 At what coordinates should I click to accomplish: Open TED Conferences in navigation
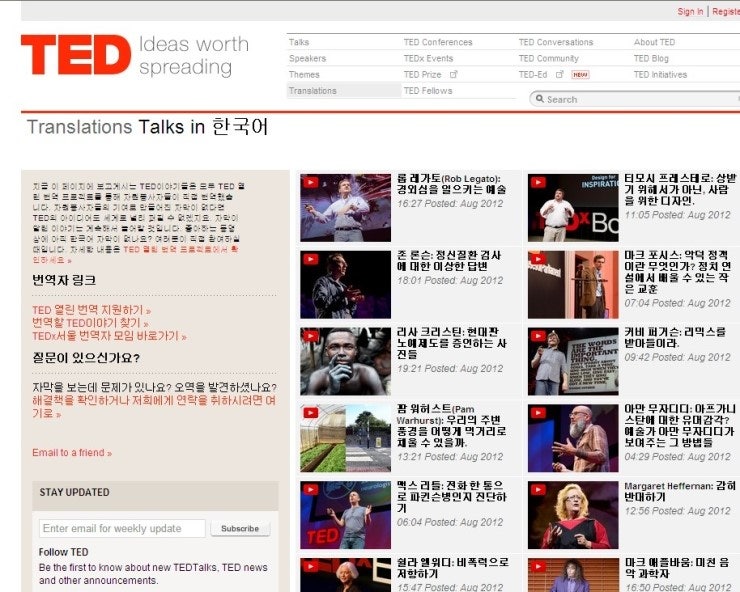tap(438, 42)
